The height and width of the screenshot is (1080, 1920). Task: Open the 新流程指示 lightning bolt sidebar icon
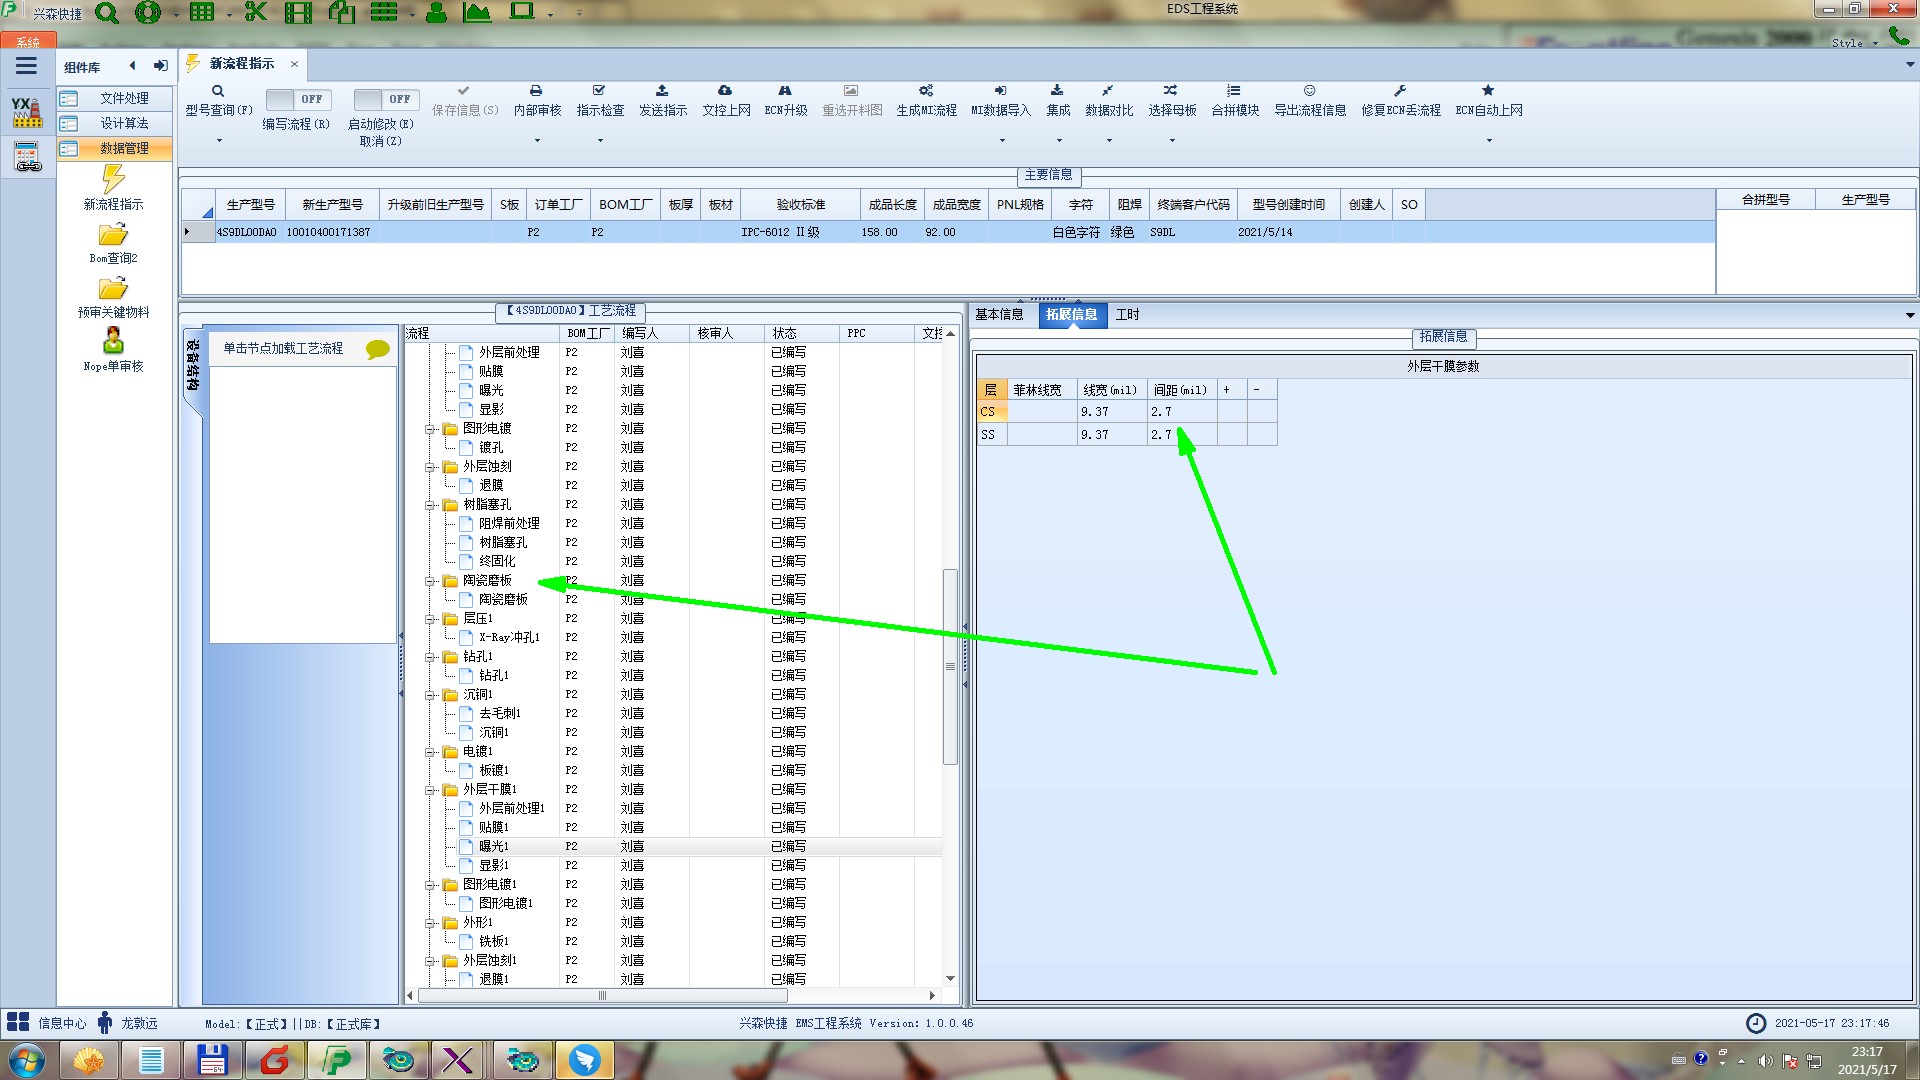113,180
